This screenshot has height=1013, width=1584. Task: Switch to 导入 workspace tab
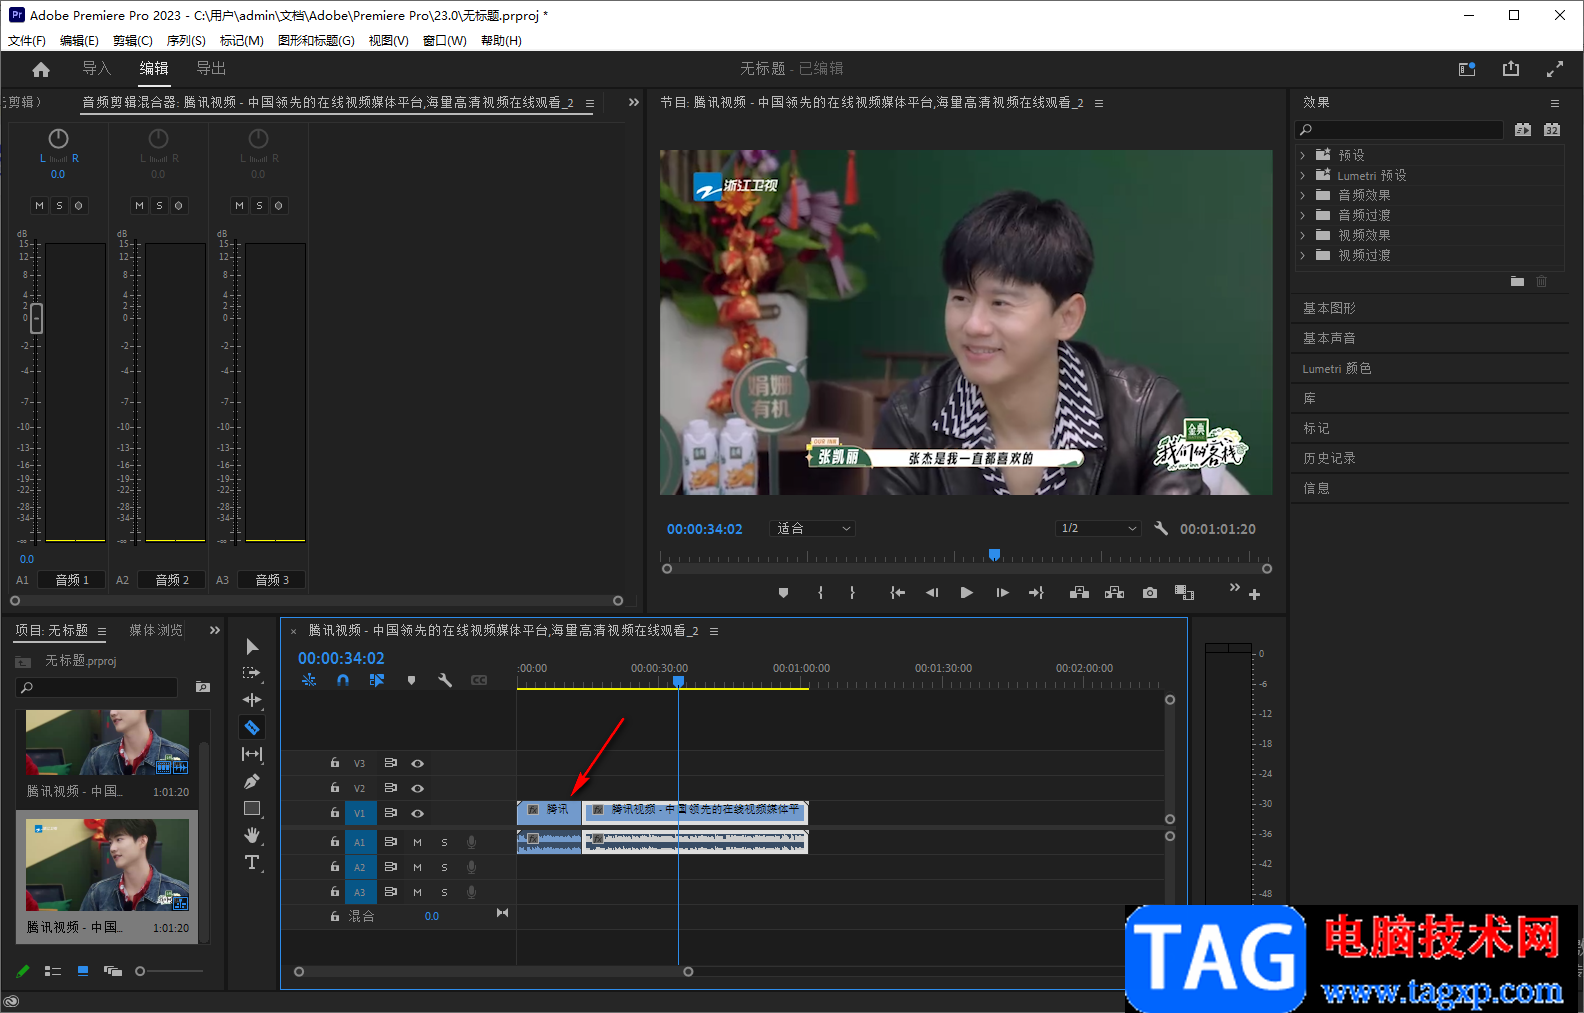click(96, 68)
